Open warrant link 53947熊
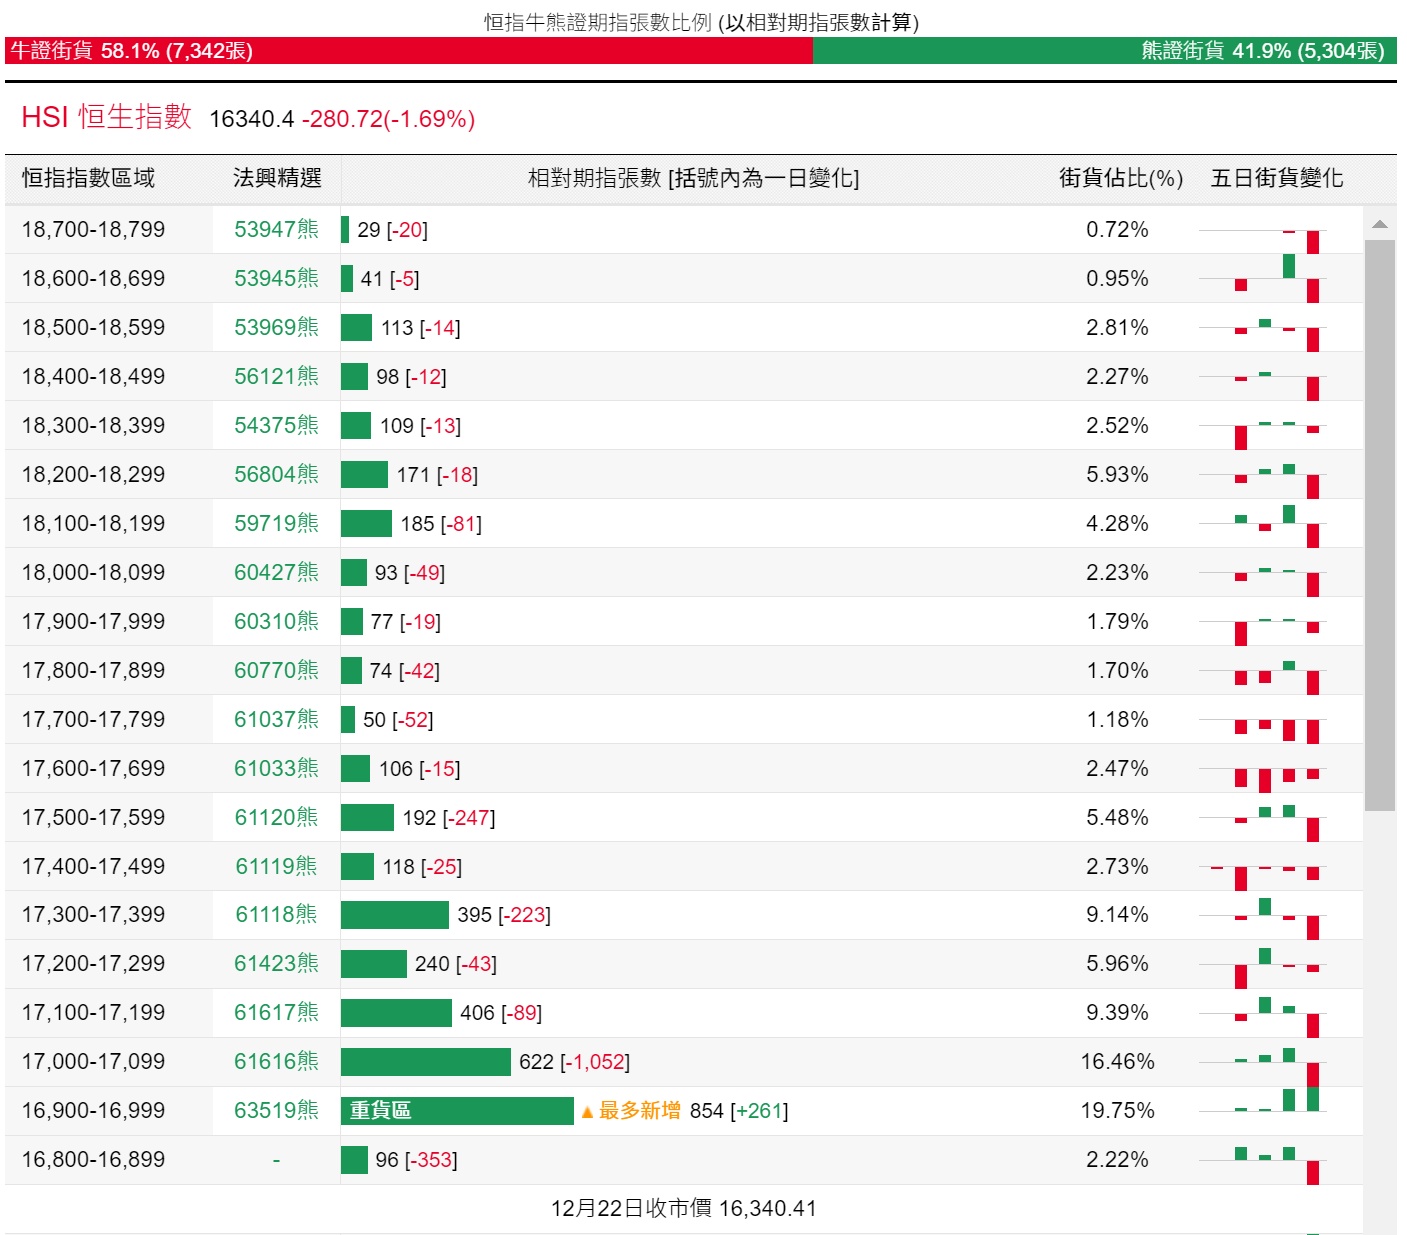This screenshot has height=1235, width=1407. (x=276, y=229)
